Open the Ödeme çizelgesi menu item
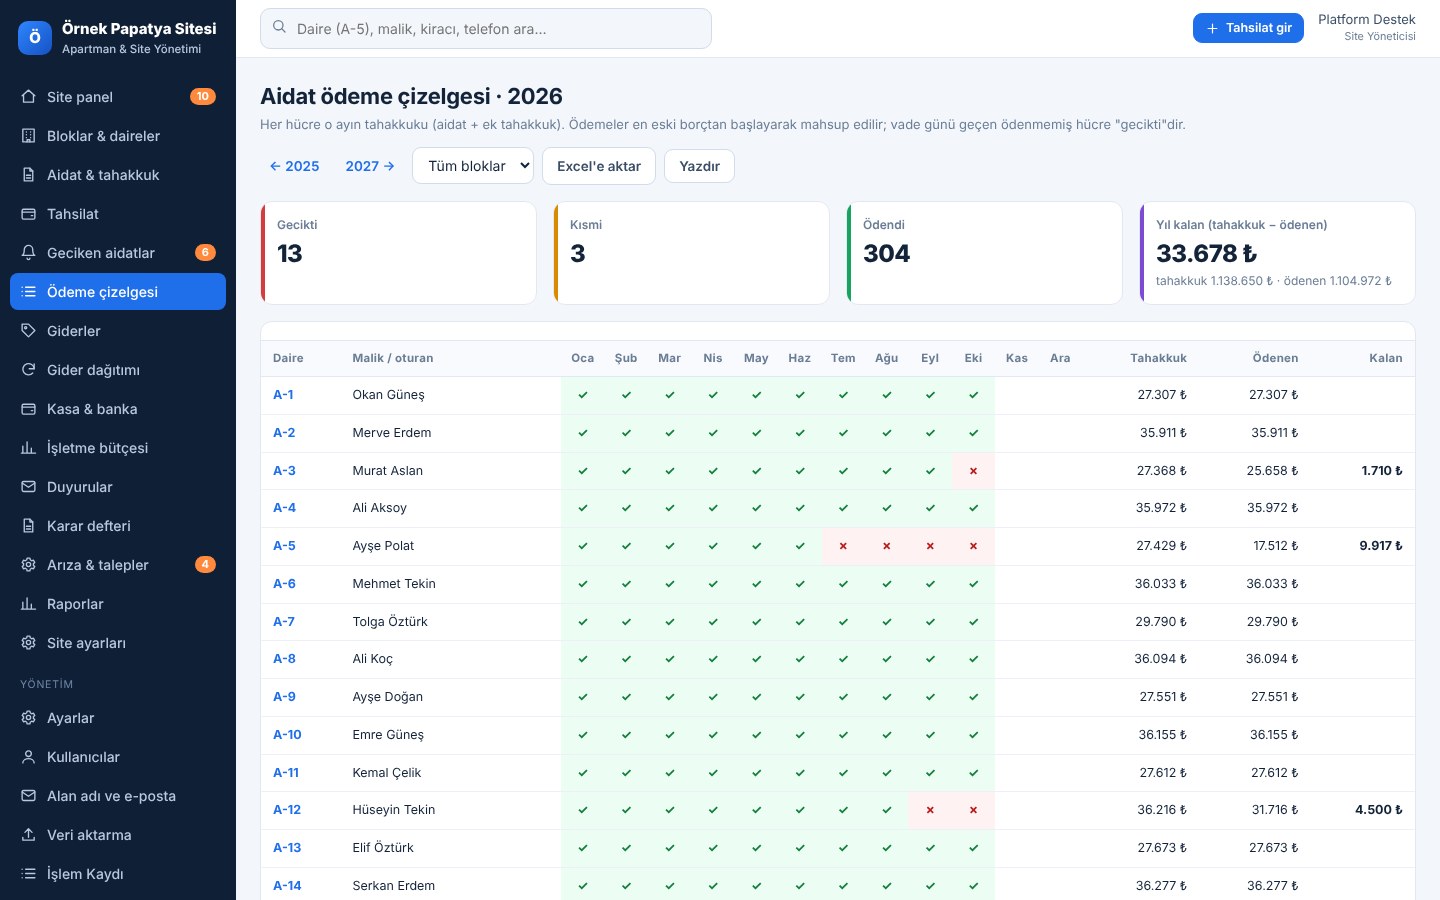Image resolution: width=1440 pixels, height=900 pixels. (x=118, y=292)
